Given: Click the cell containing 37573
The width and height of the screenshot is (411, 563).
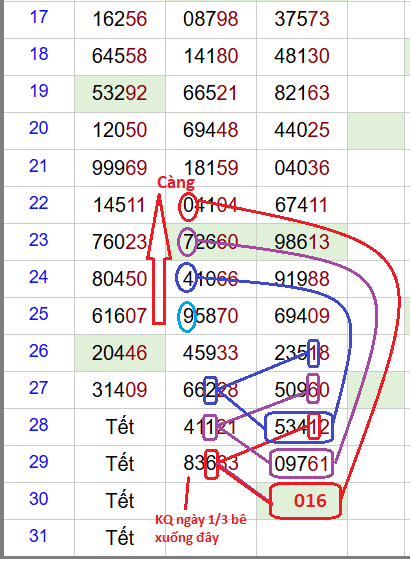Looking at the screenshot, I should 302,19.
